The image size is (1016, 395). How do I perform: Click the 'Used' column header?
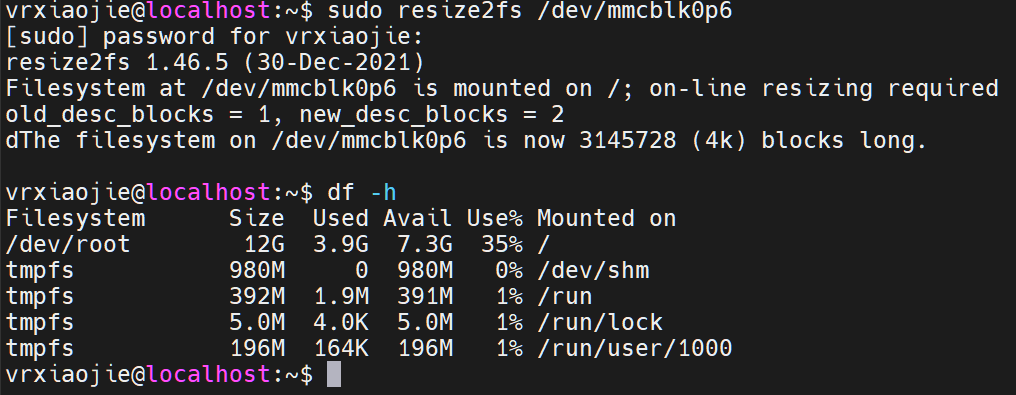341,218
